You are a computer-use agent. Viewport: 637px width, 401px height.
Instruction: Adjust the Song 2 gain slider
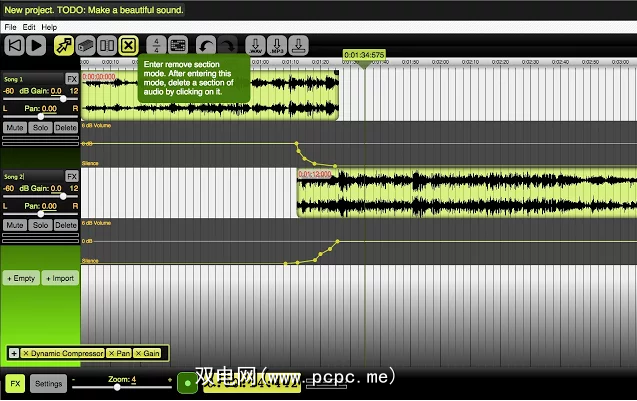63,196
